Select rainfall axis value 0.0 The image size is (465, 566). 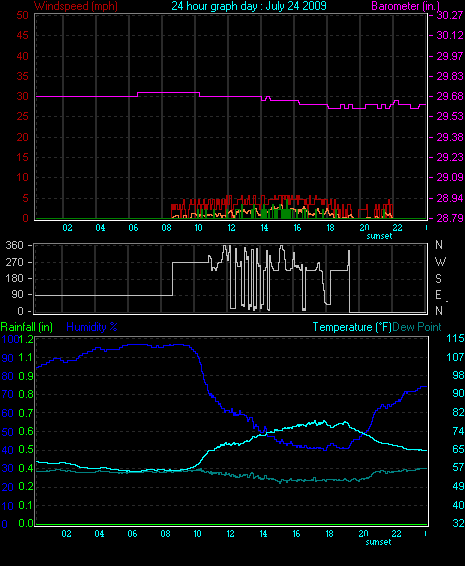26,523
